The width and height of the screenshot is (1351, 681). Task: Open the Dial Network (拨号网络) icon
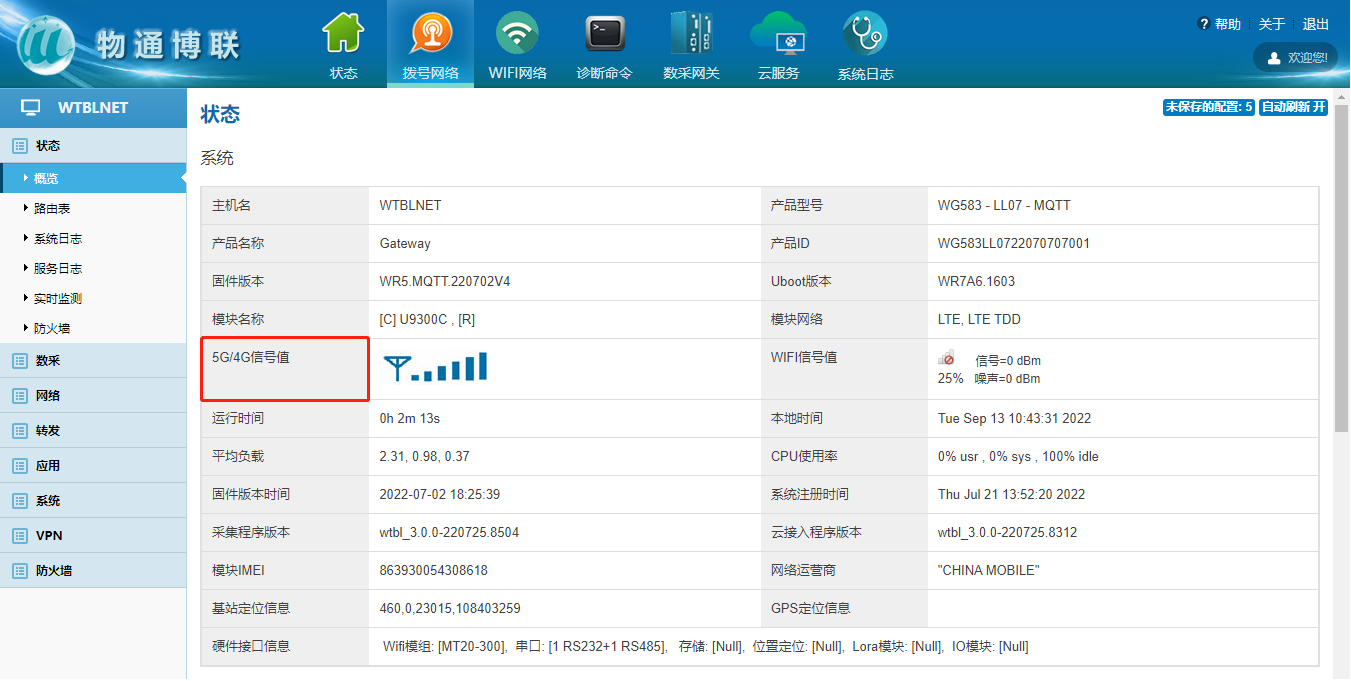click(430, 35)
